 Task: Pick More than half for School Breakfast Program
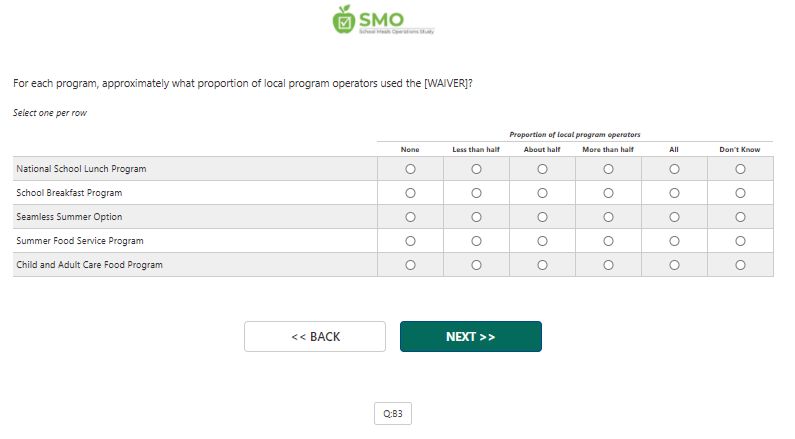pos(608,193)
